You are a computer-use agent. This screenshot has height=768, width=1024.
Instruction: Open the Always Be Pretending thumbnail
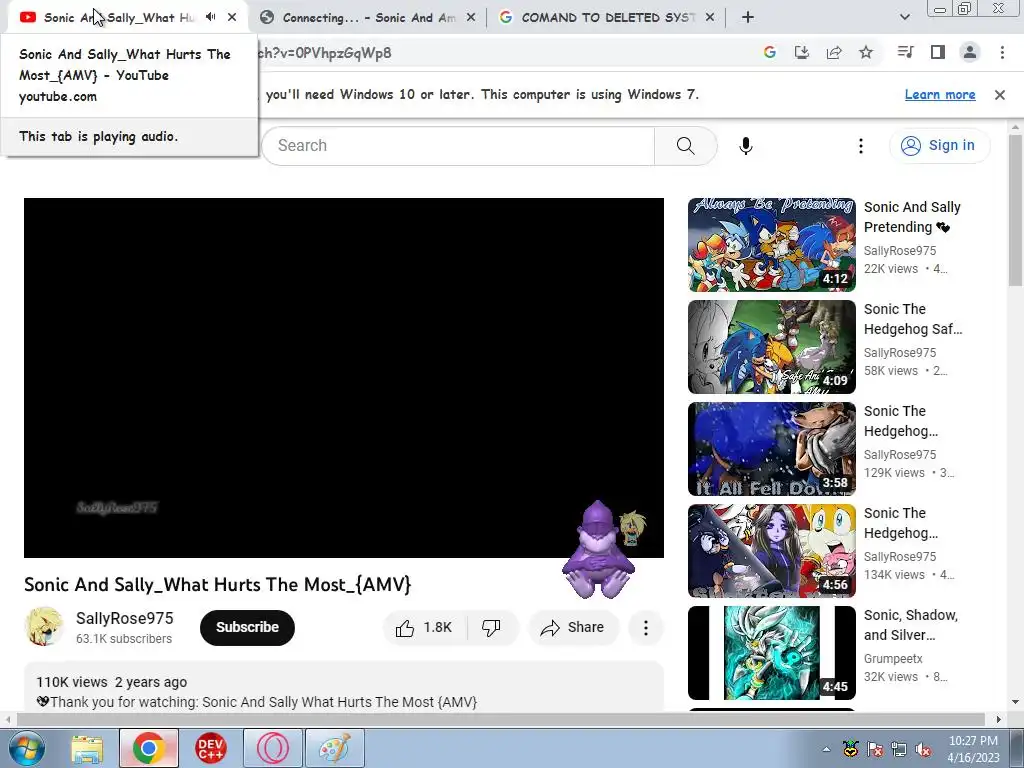tap(771, 244)
